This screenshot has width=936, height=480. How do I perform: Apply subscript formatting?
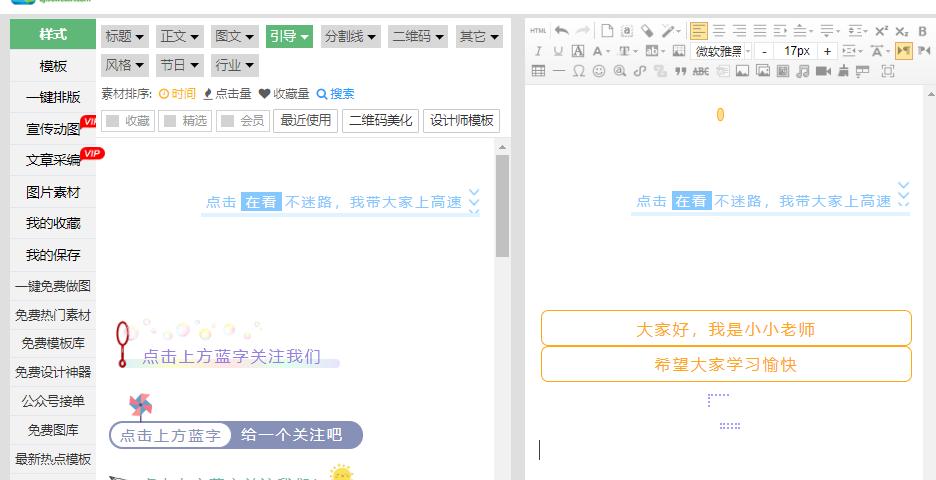[x=901, y=31]
